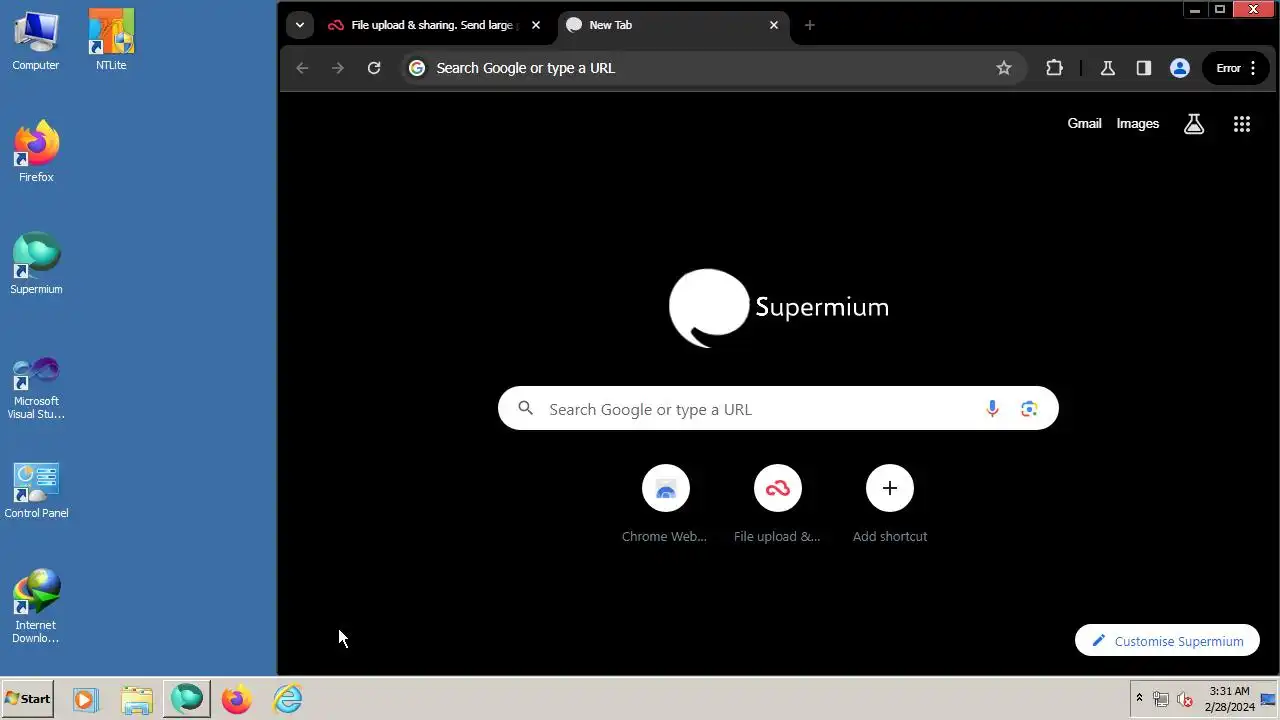Click the page search box
This screenshot has height=720, width=1280.
pos(778,409)
